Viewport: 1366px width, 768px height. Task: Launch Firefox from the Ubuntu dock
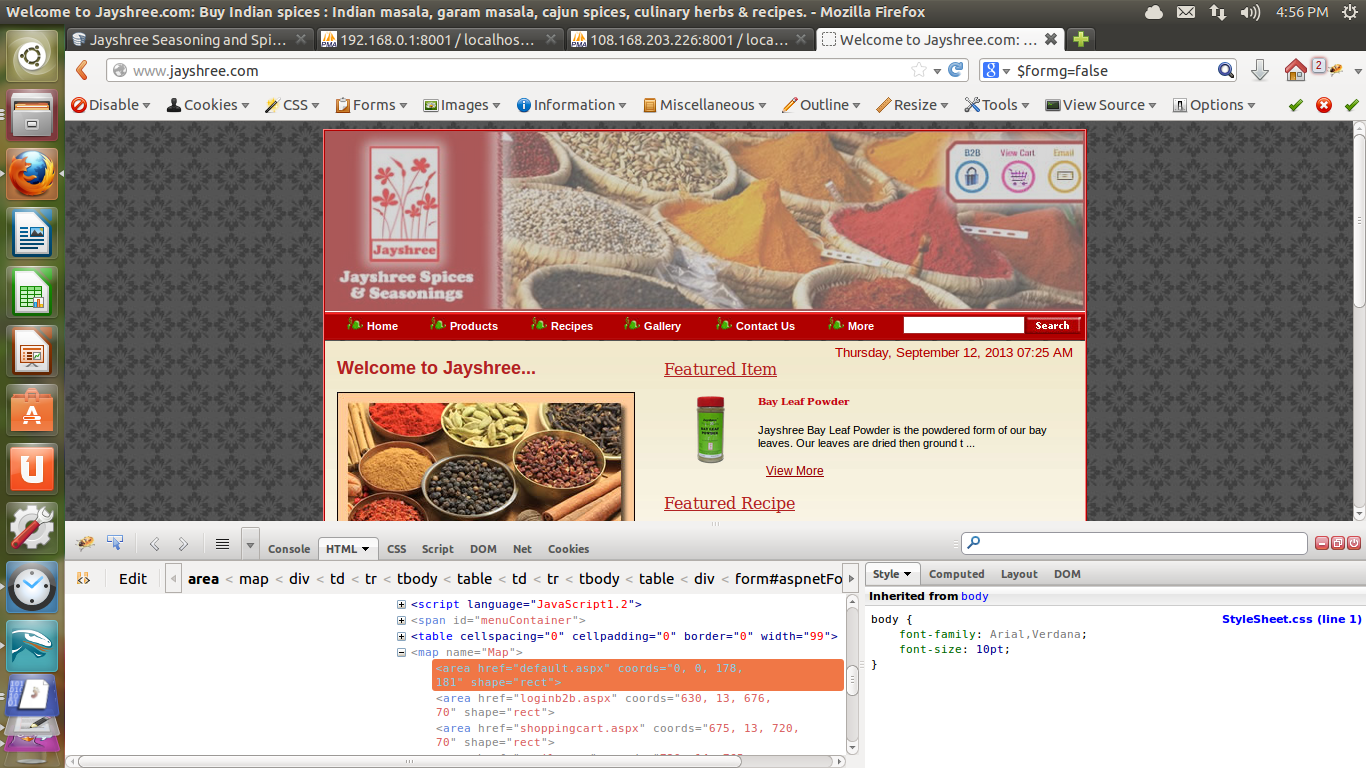[x=32, y=173]
